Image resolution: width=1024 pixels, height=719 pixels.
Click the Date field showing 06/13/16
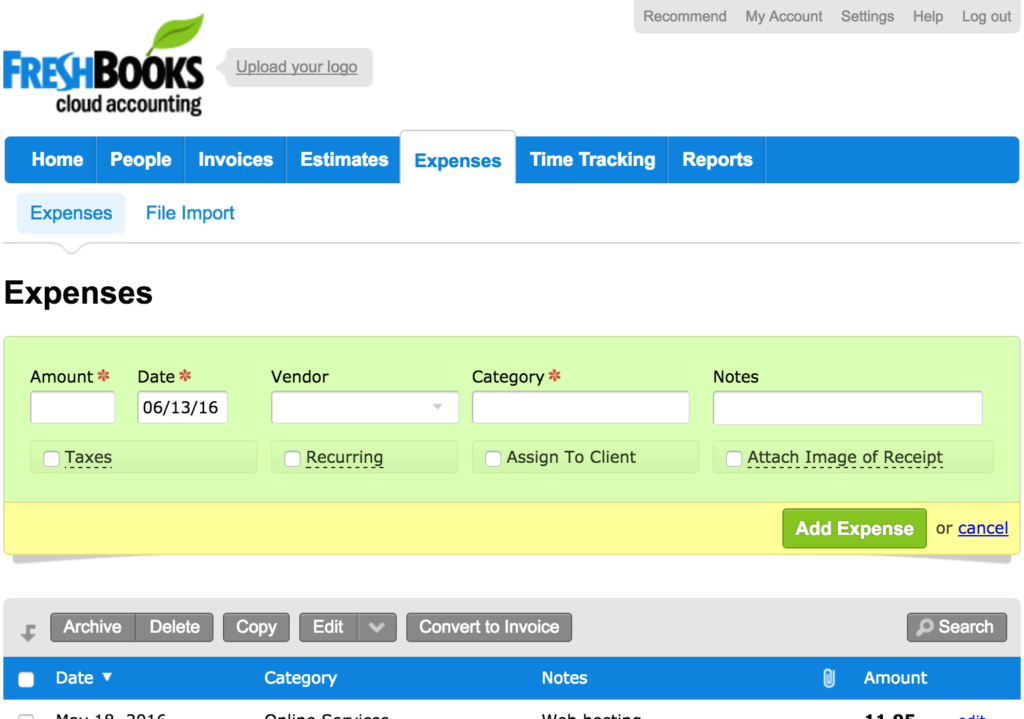click(182, 407)
